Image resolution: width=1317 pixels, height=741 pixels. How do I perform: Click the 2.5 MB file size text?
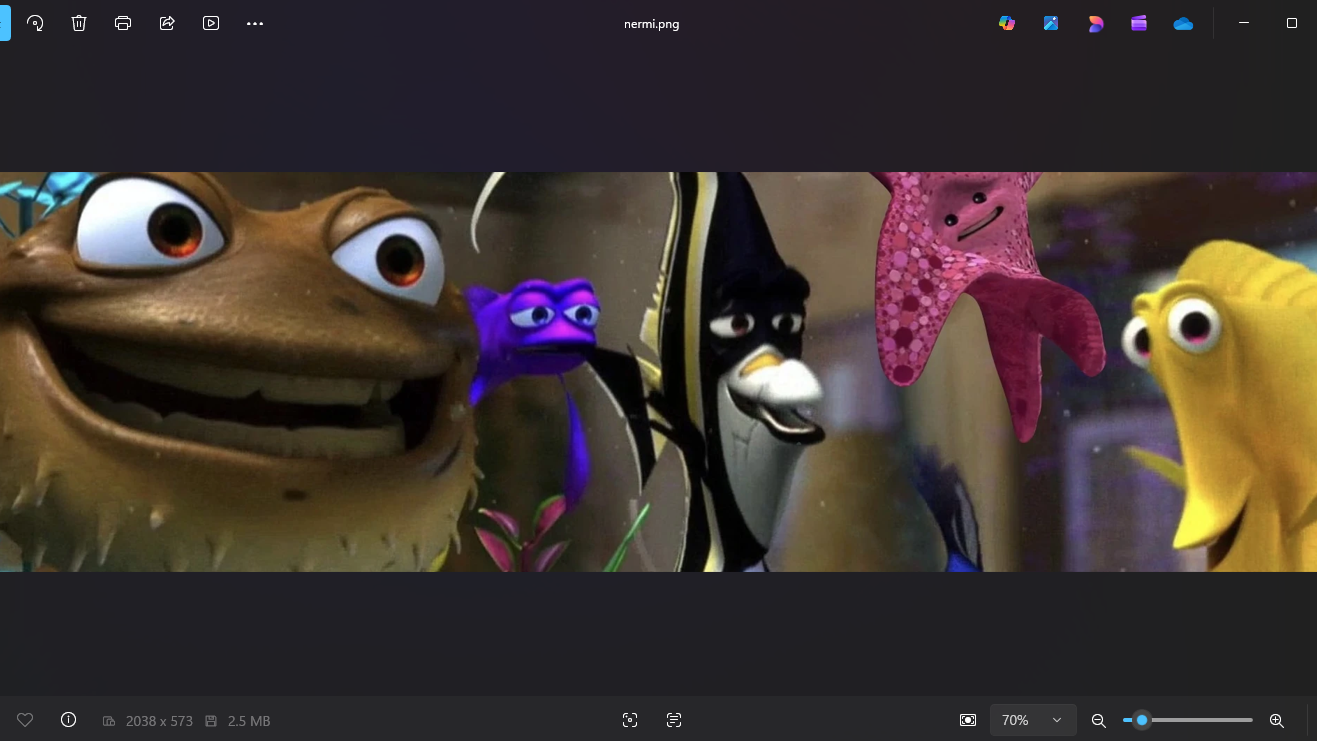tap(249, 721)
